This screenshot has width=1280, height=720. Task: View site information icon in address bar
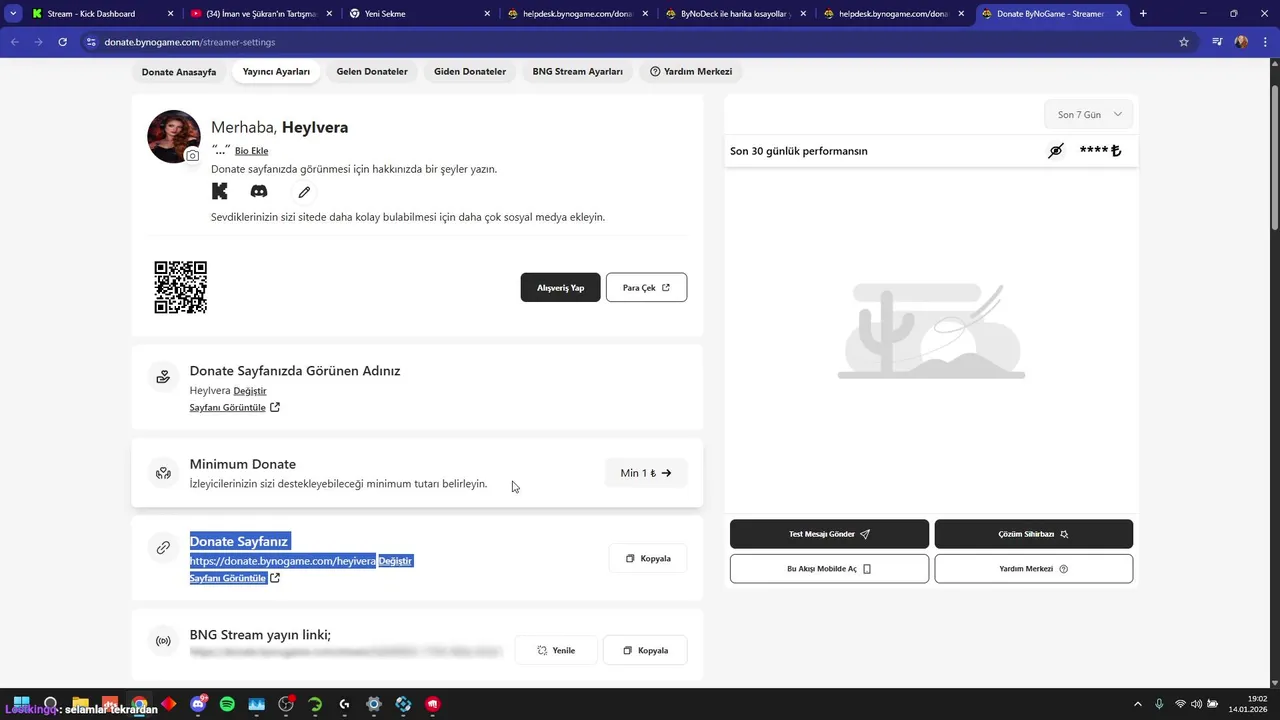91,42
